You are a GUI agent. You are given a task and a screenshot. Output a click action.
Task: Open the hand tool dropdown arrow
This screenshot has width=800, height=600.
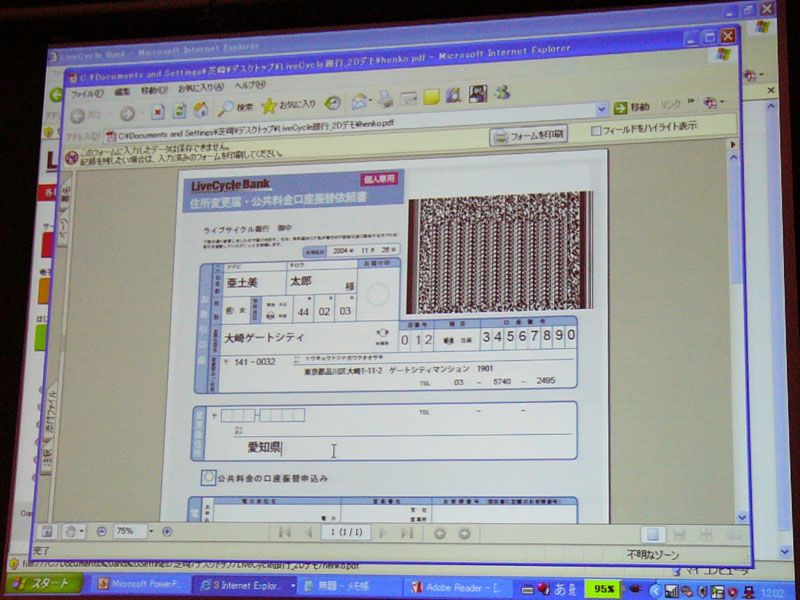click(x=81, y=531)
